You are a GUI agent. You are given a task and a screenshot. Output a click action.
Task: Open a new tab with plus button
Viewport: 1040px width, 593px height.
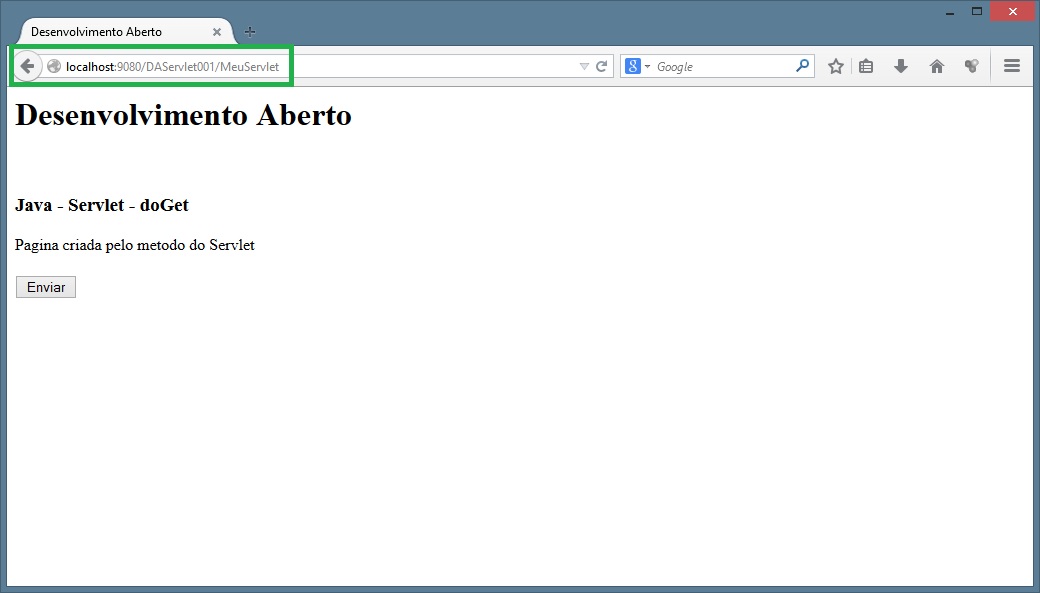250,32
